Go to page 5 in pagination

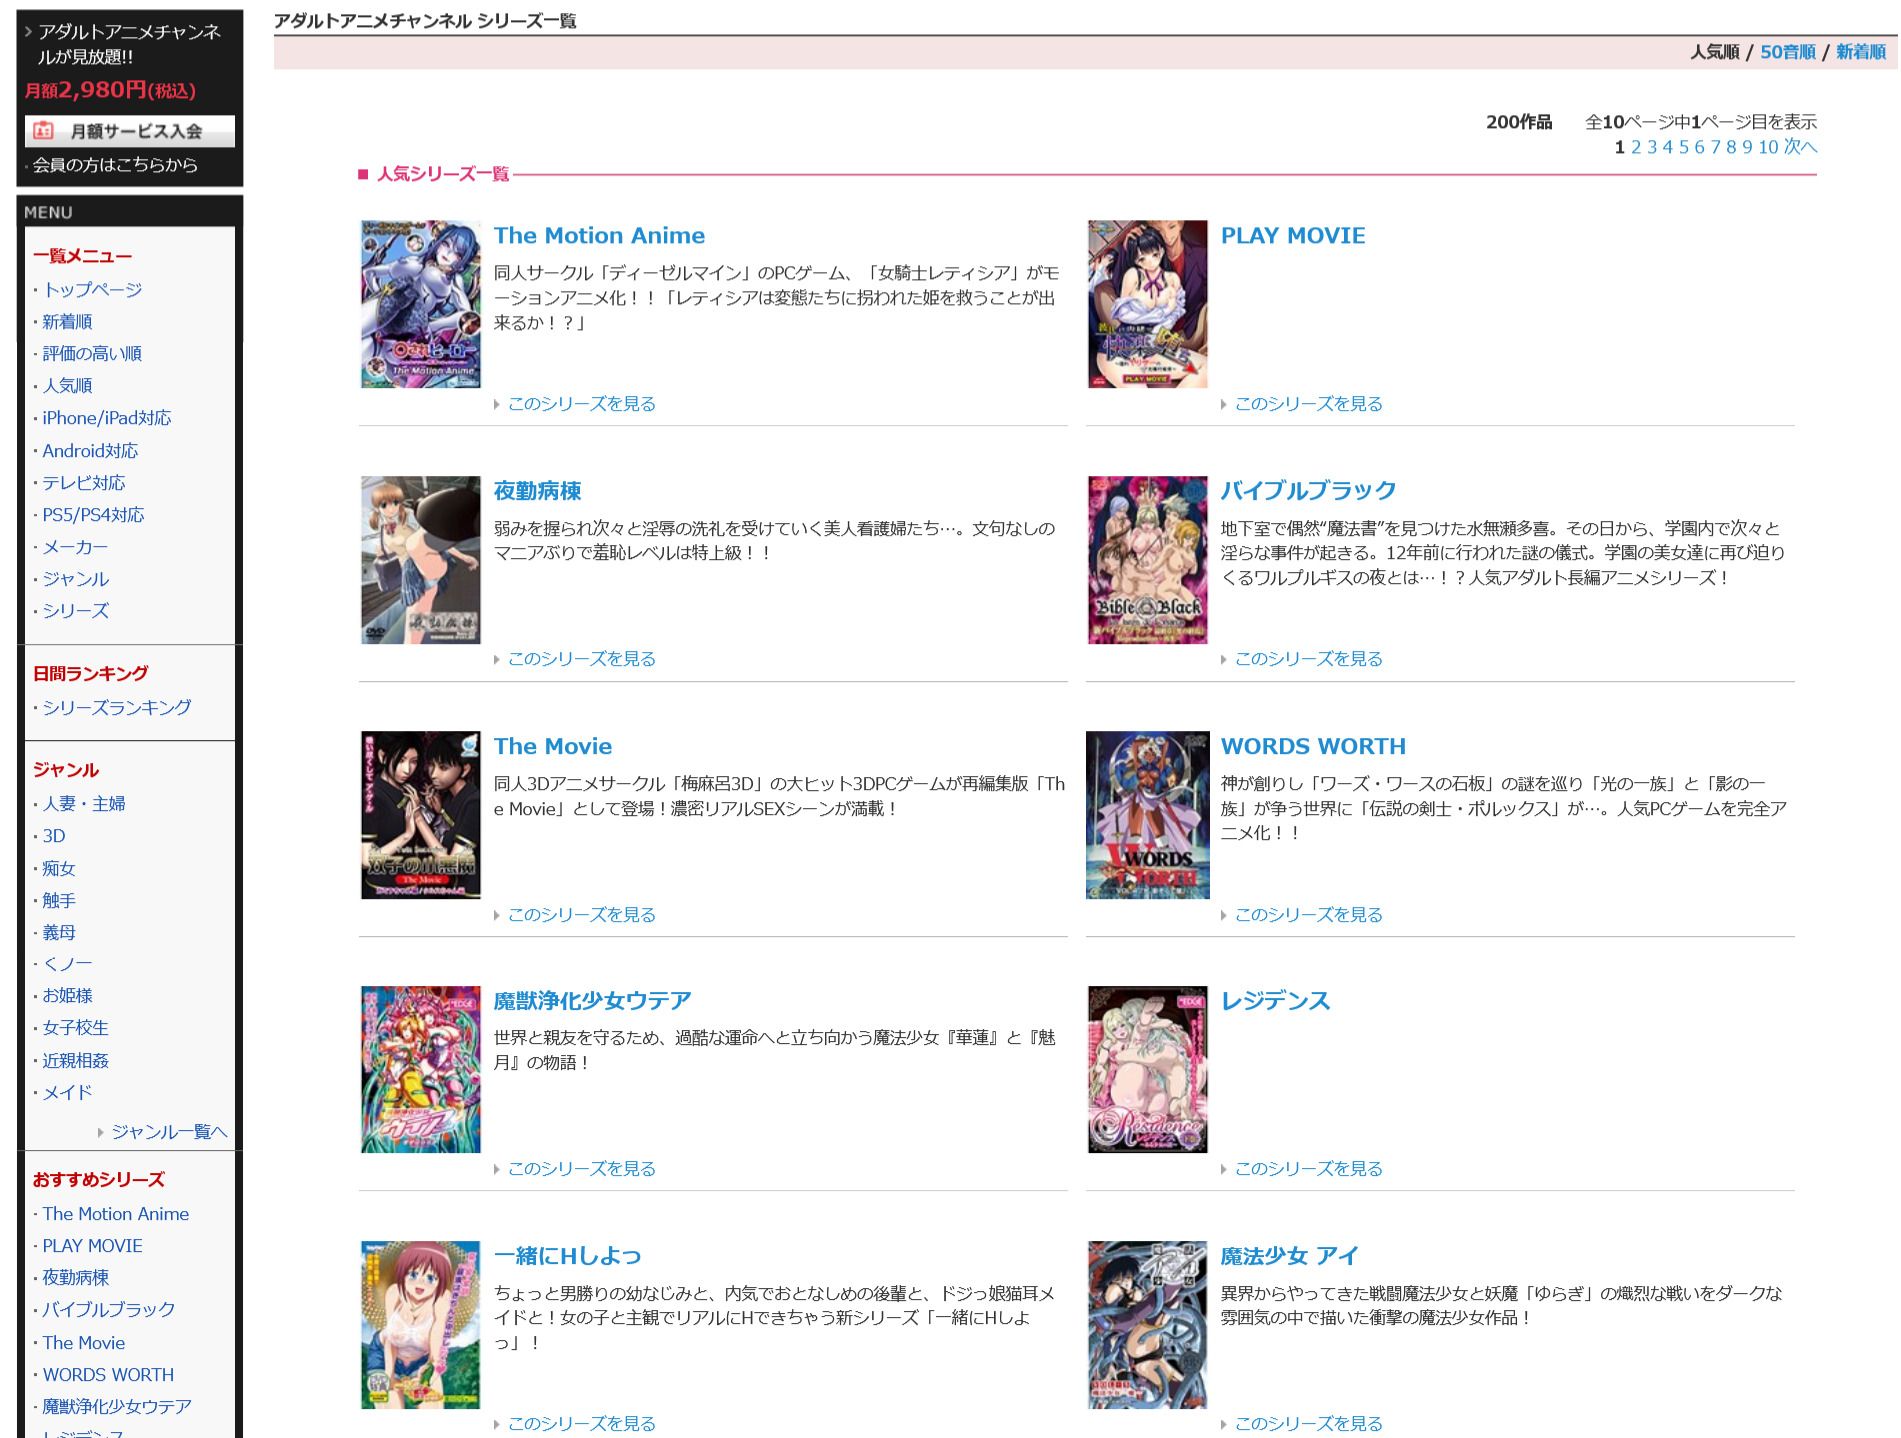1684,147
